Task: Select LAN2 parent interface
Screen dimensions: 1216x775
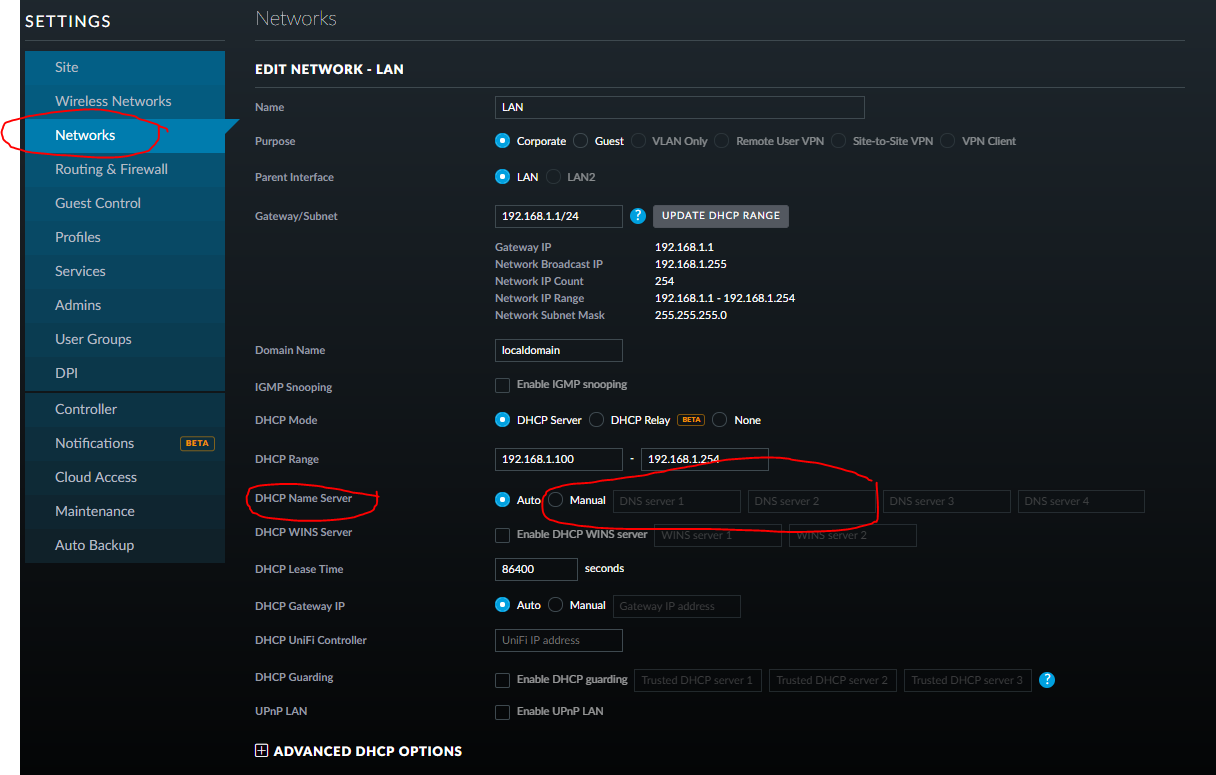Action: 554,177
